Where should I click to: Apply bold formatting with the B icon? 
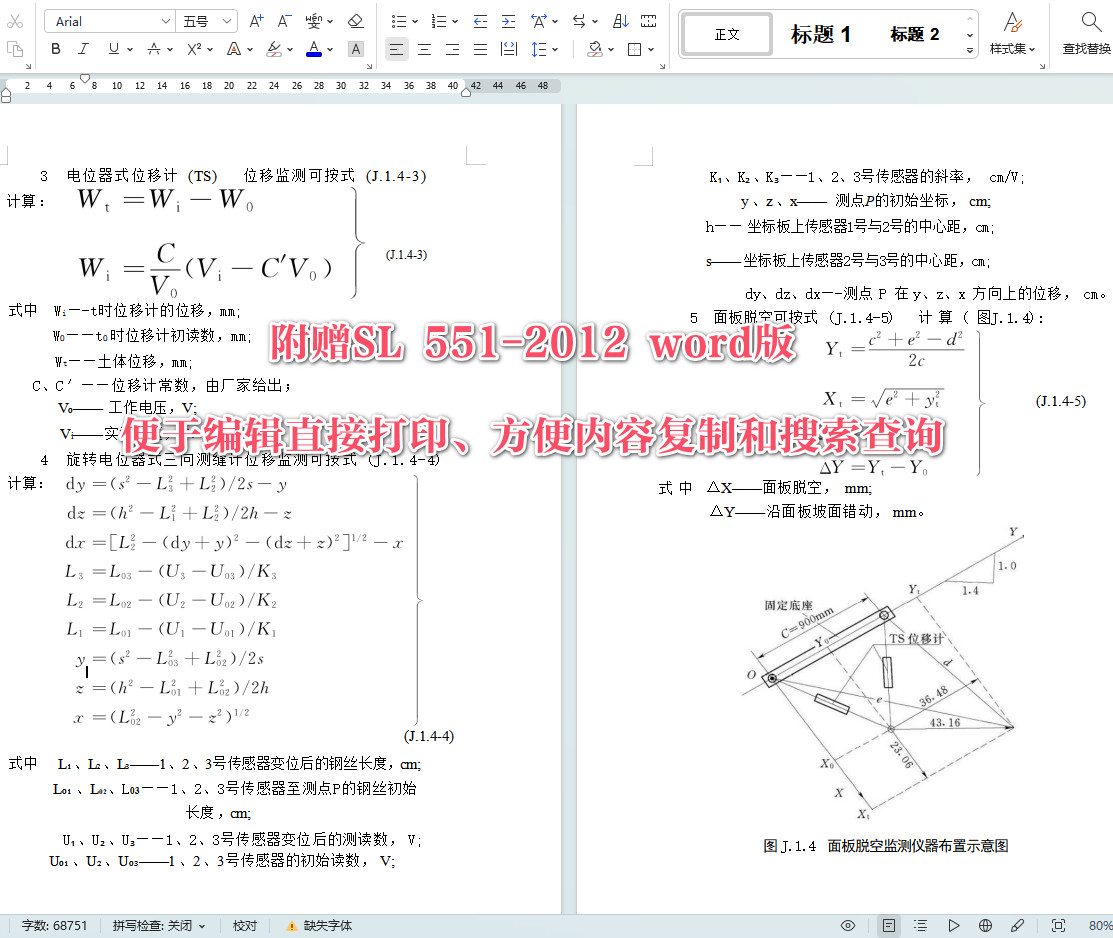tap(55, 49)
